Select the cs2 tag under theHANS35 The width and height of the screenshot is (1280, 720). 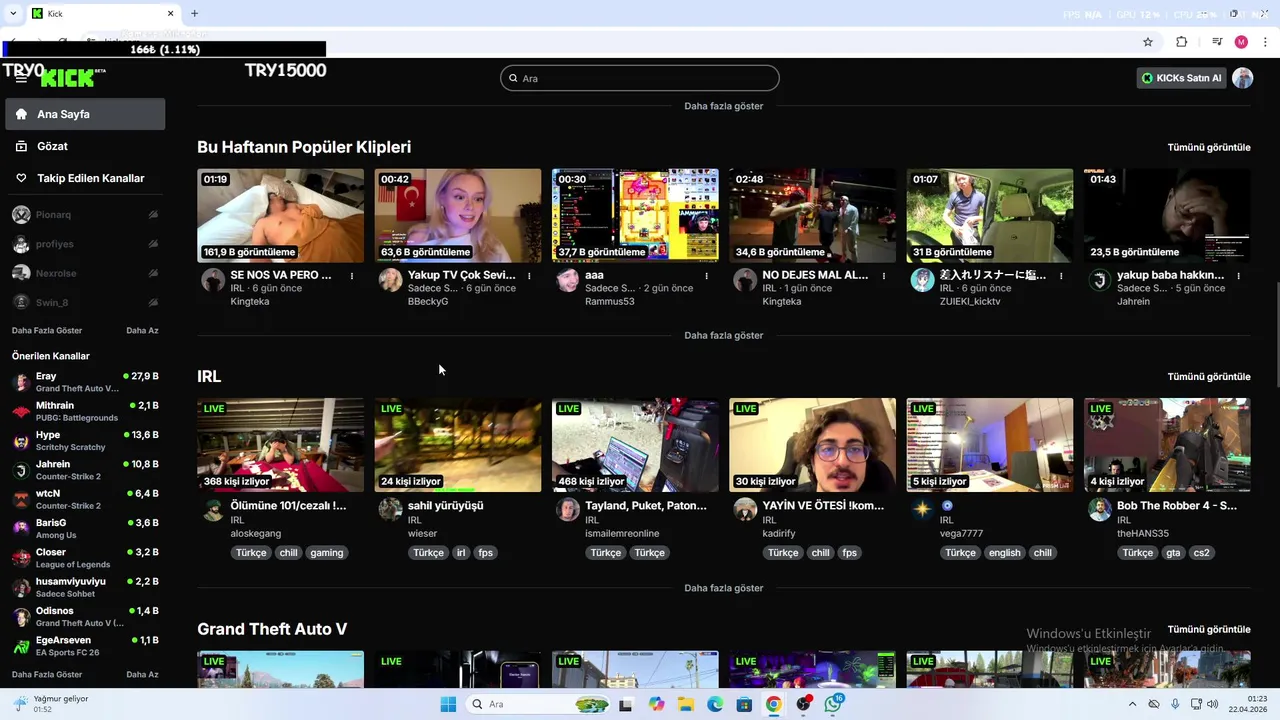[1201, 553]
